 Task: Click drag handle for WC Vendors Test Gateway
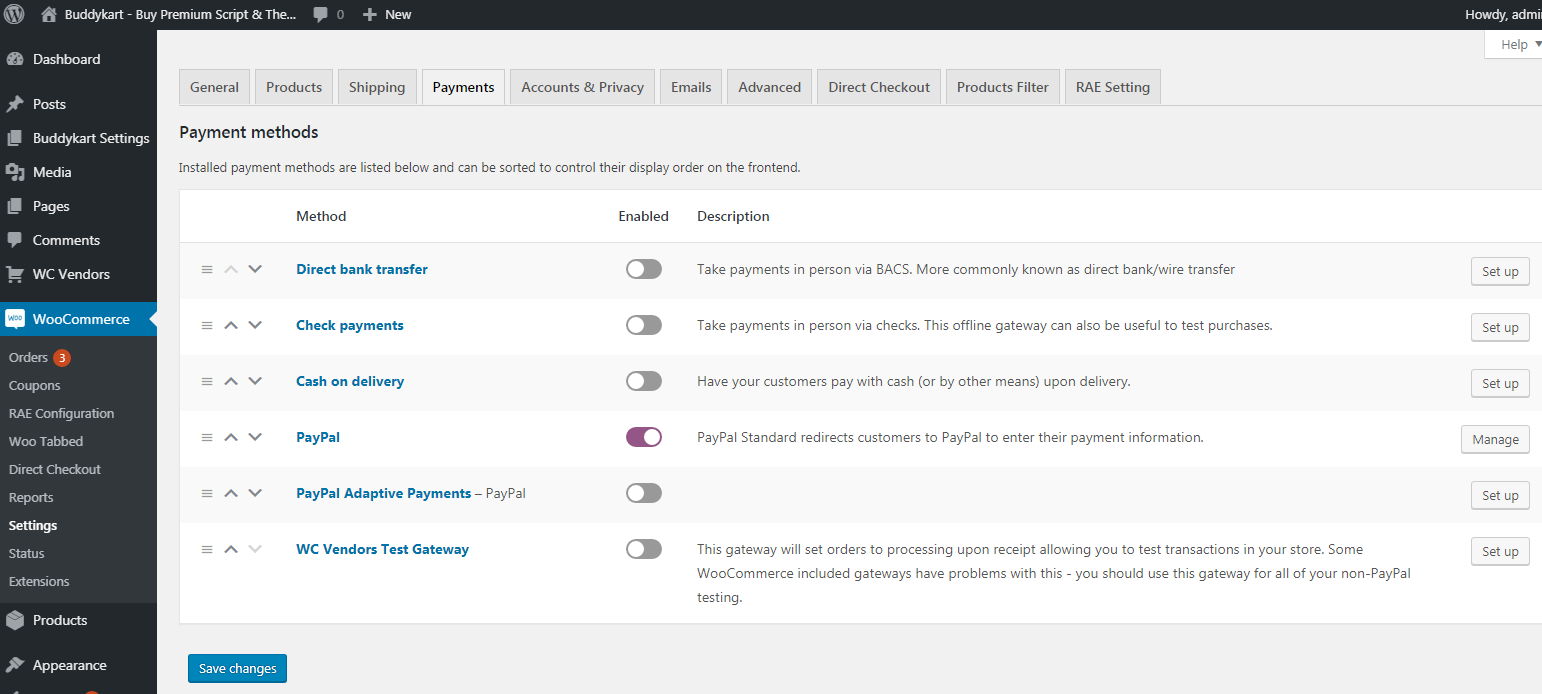(207, 549)
